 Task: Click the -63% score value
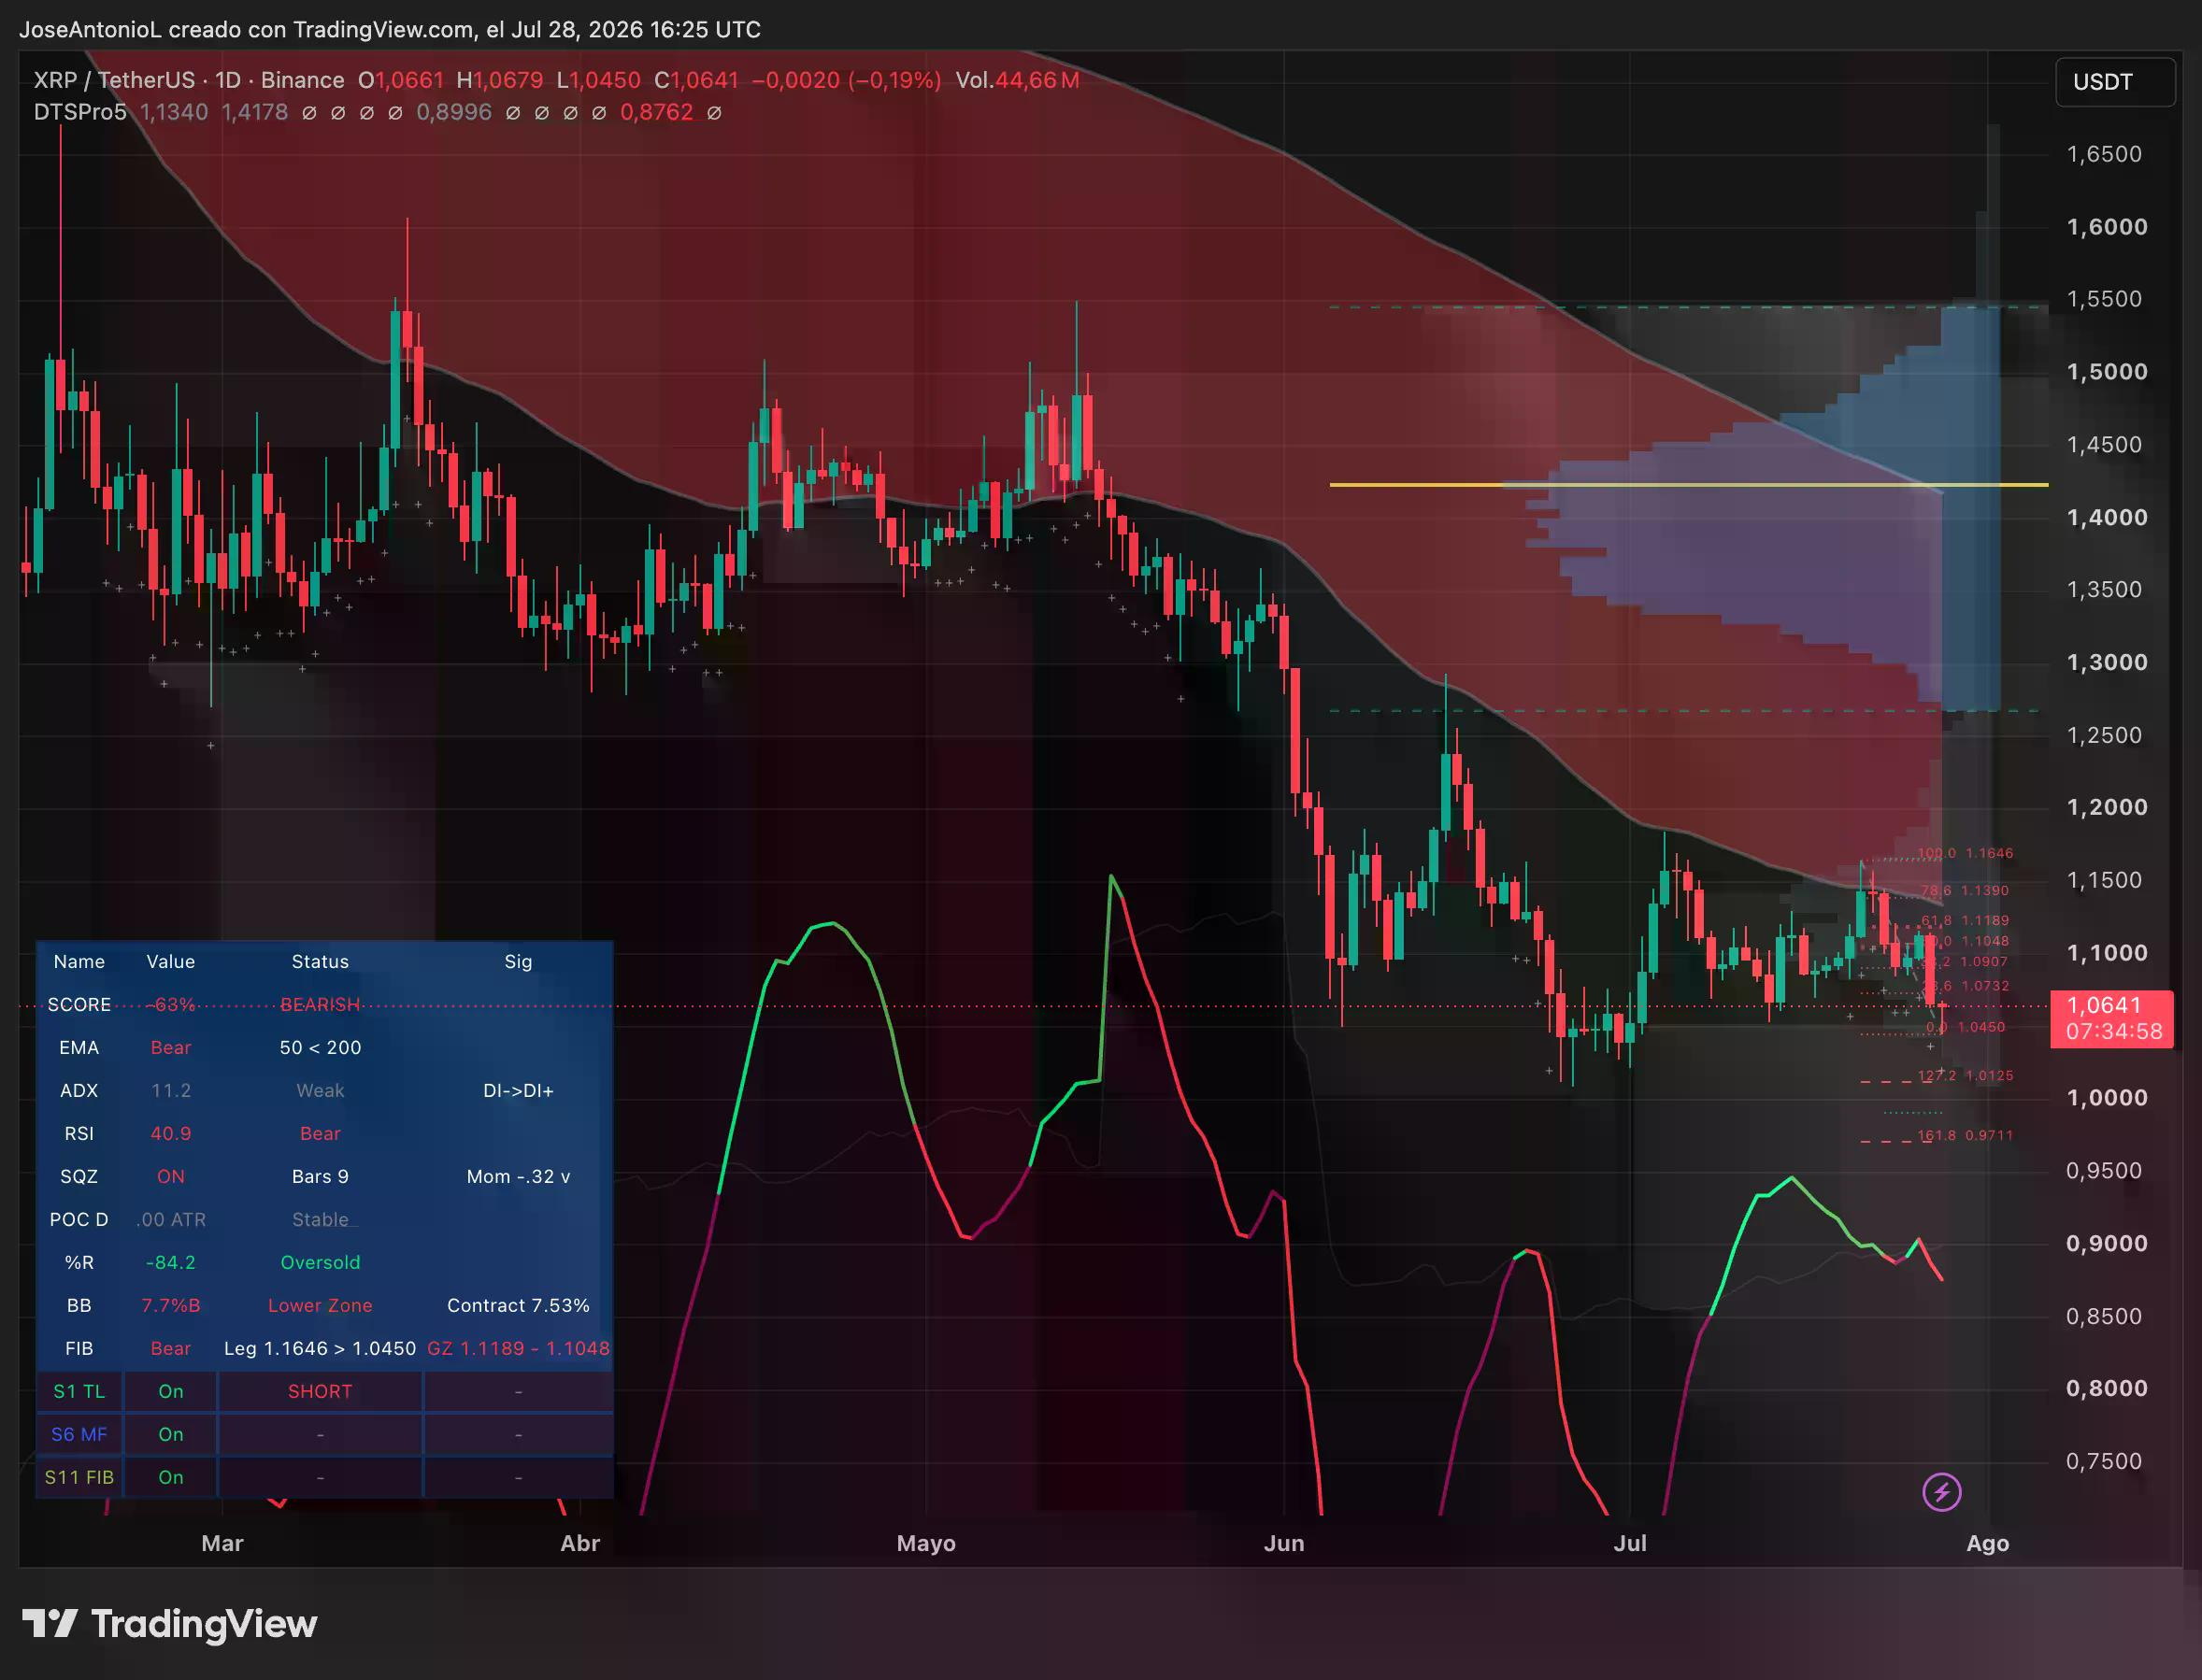point(171,1004)
